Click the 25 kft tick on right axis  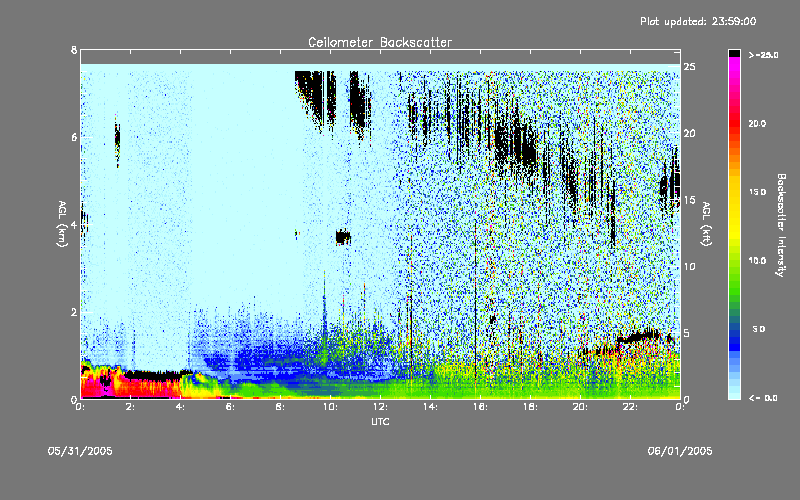click(689, 67)
